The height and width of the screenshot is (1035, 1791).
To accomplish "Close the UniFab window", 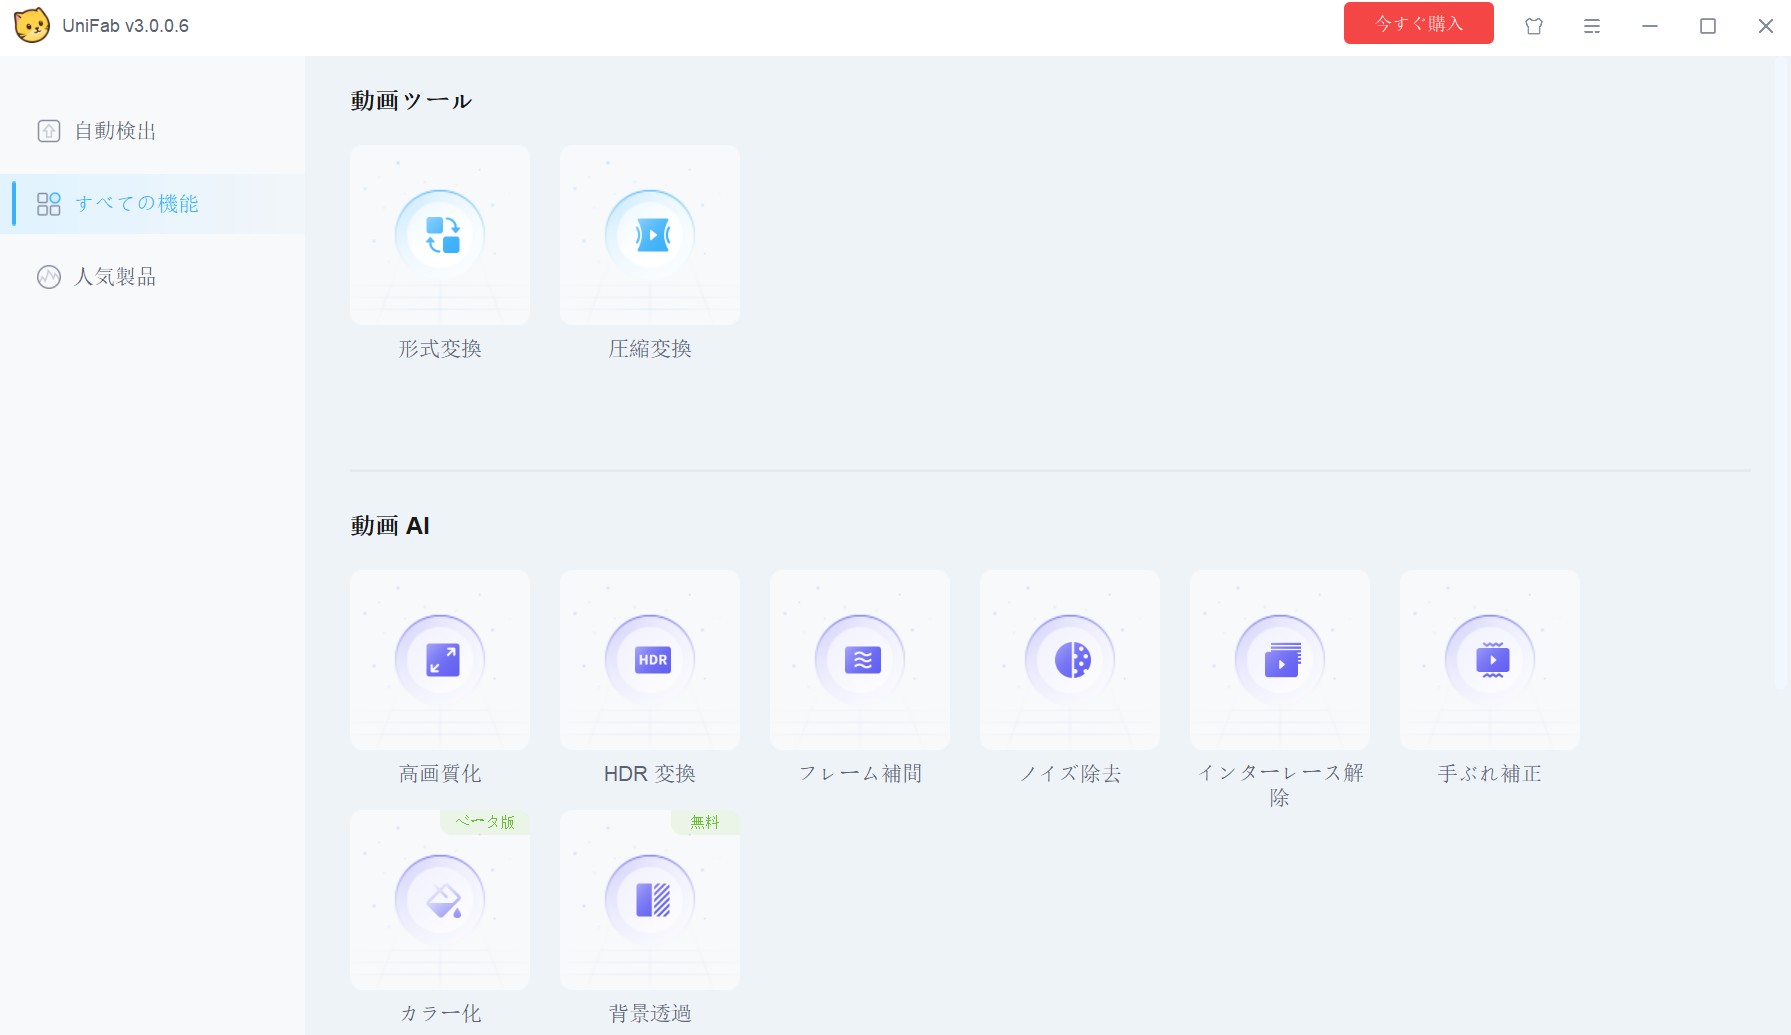I will [1766, 26].
